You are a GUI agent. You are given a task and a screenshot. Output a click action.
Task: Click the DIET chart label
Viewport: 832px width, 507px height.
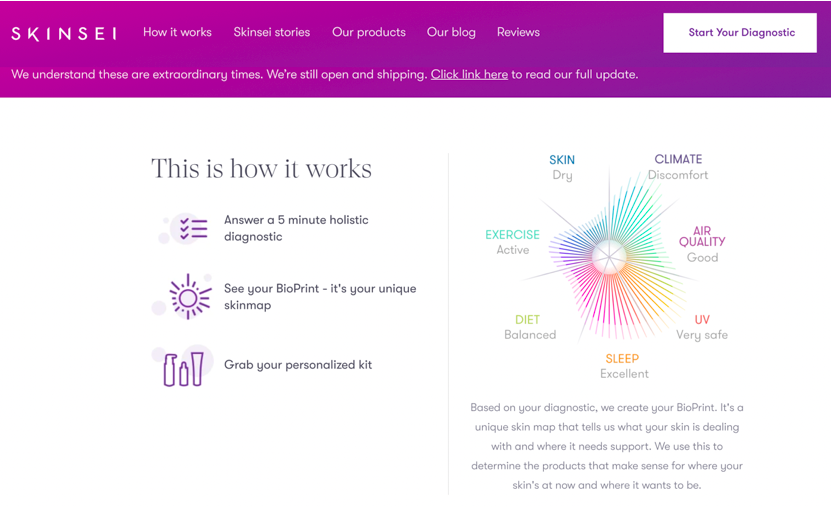pos(528,320)
